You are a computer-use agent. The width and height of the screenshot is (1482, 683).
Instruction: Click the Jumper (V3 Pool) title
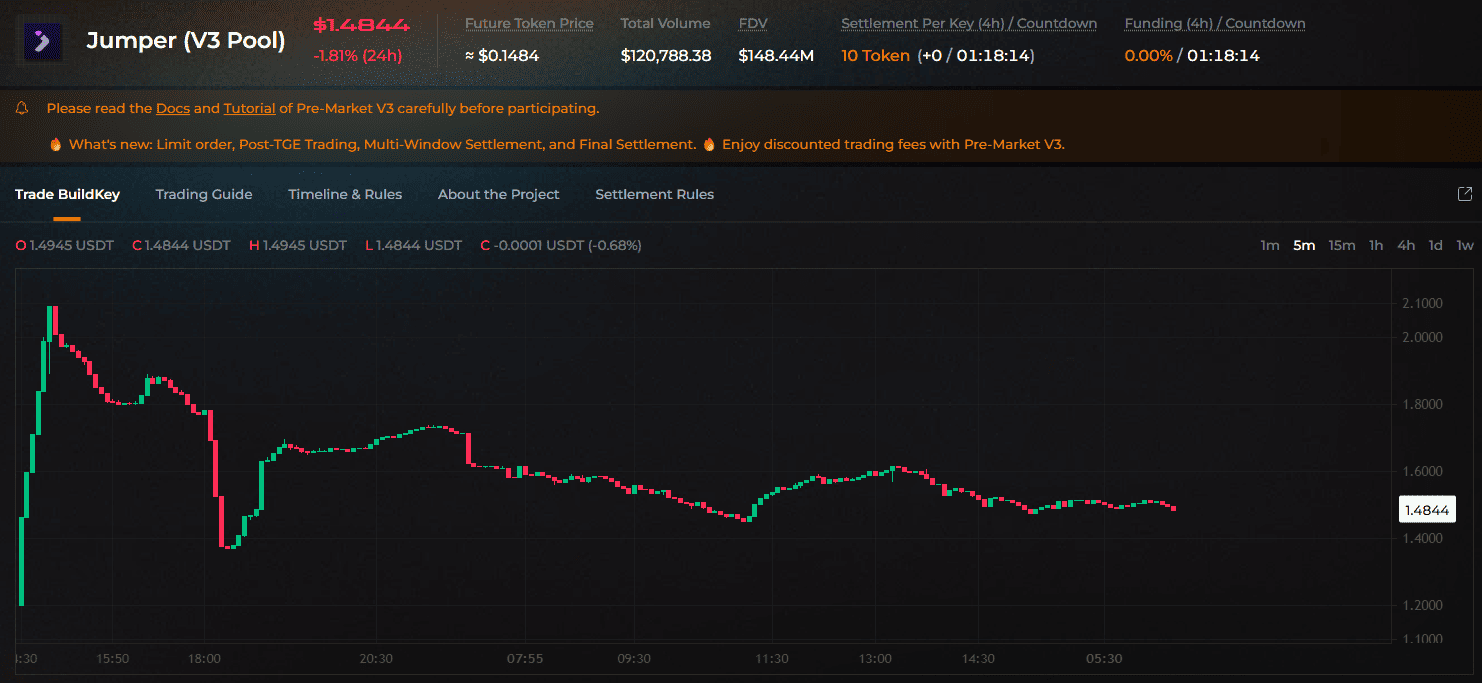click(186, 41)
